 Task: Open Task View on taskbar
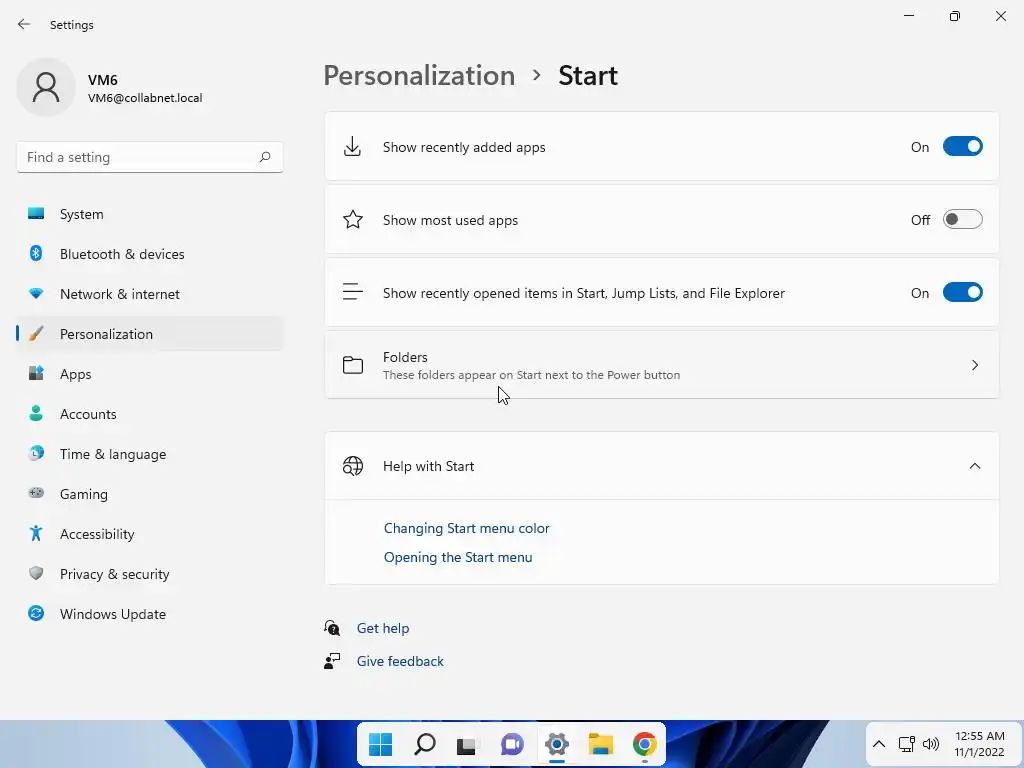point(466,744)
